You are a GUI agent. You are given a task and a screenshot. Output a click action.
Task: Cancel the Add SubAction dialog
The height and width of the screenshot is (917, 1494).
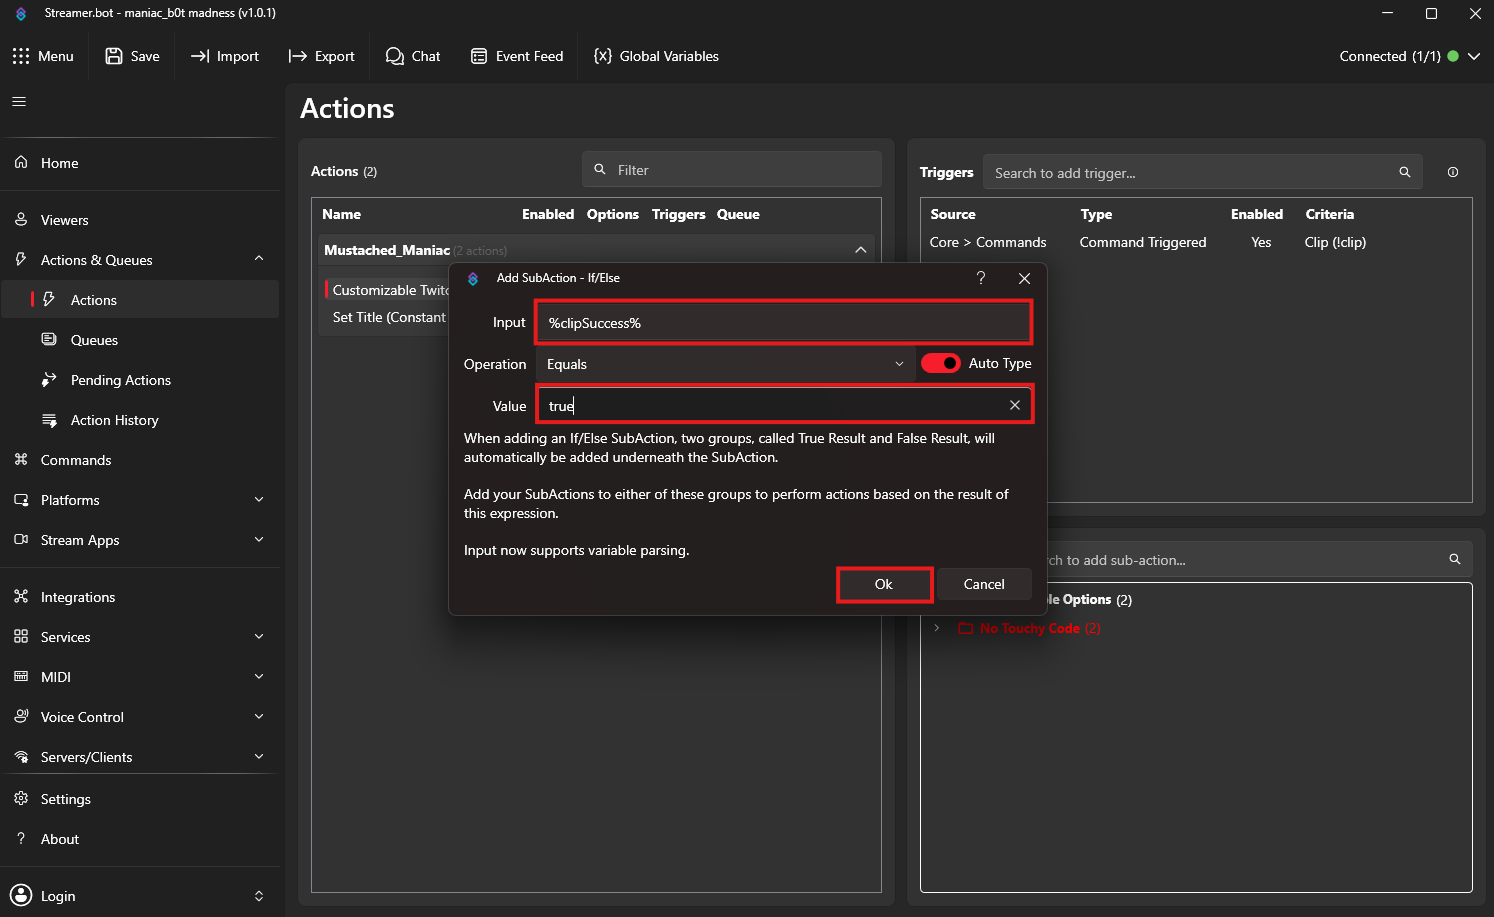[984, 584]
